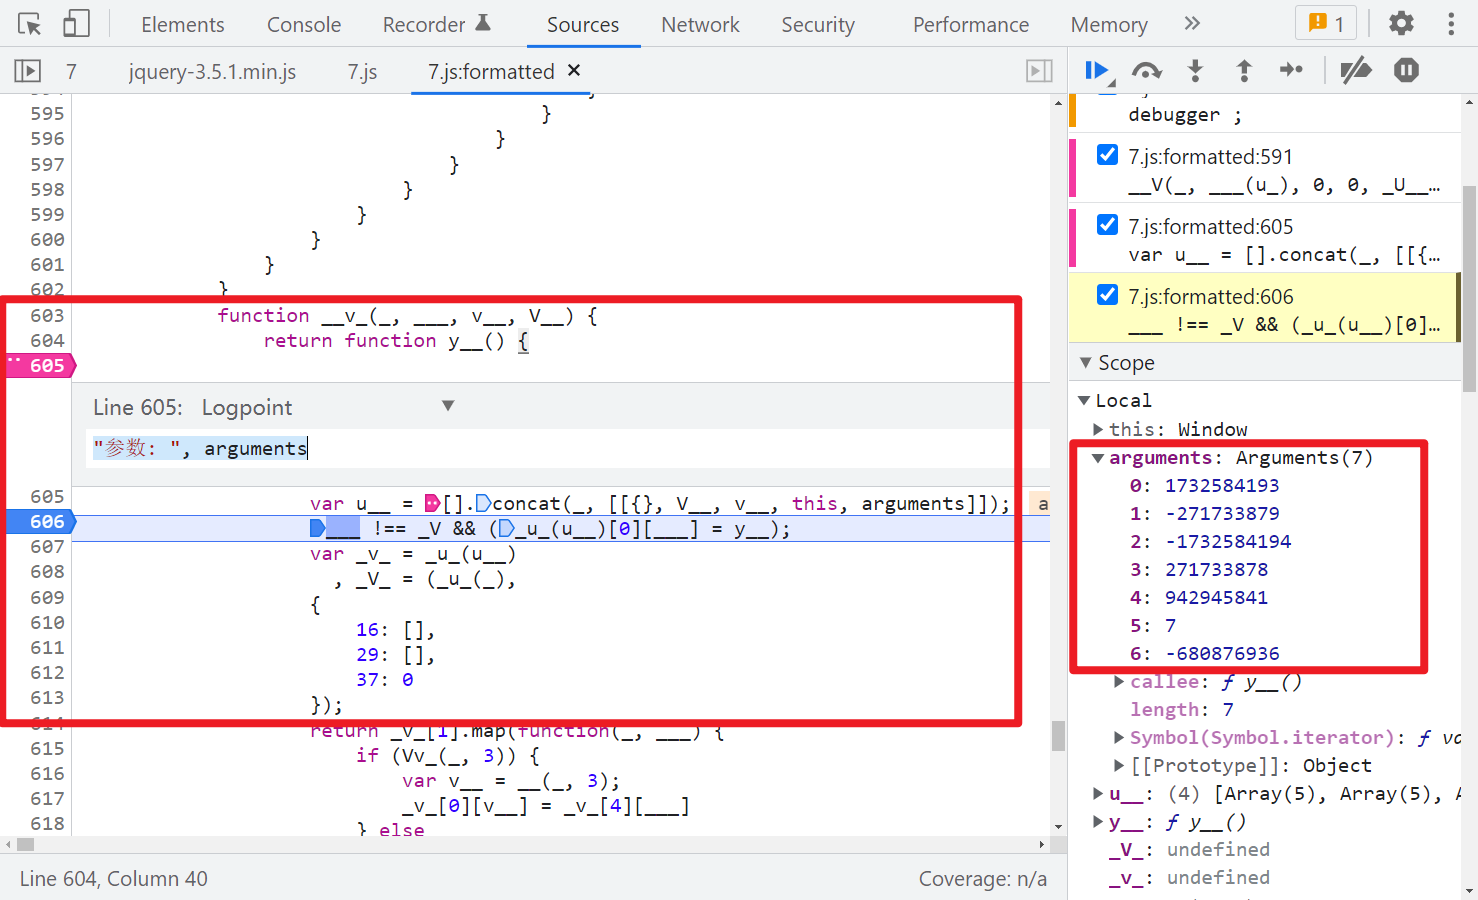Collapse the Local scope
The width and height of the screenshot is (1478, 900).
coord(1084,400)
